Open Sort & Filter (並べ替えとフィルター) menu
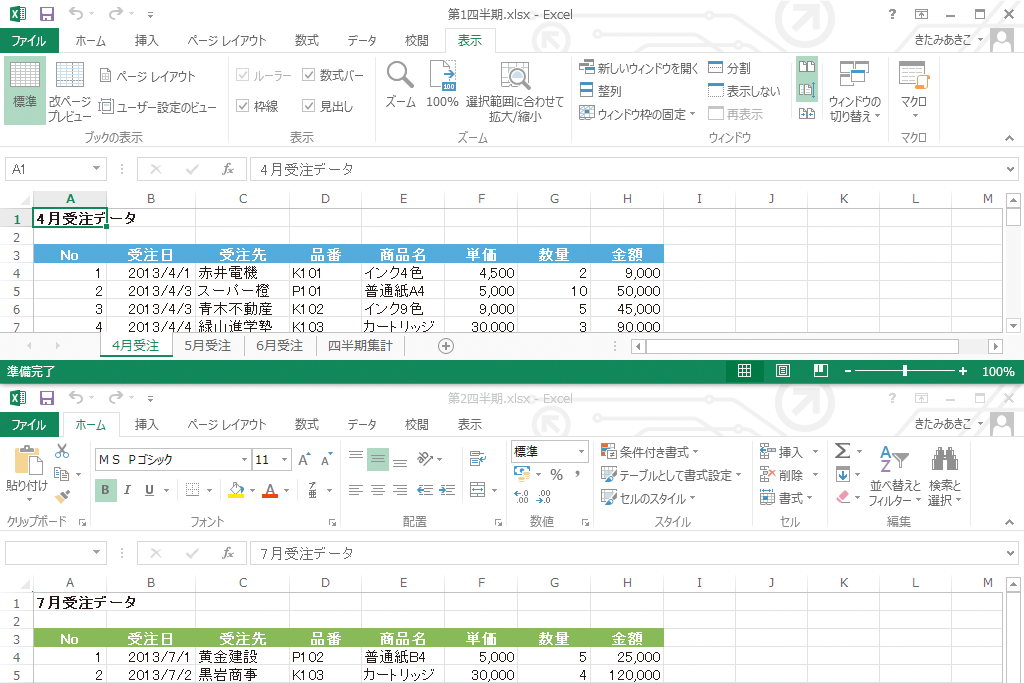1024x683 pixels. (895, 475)
